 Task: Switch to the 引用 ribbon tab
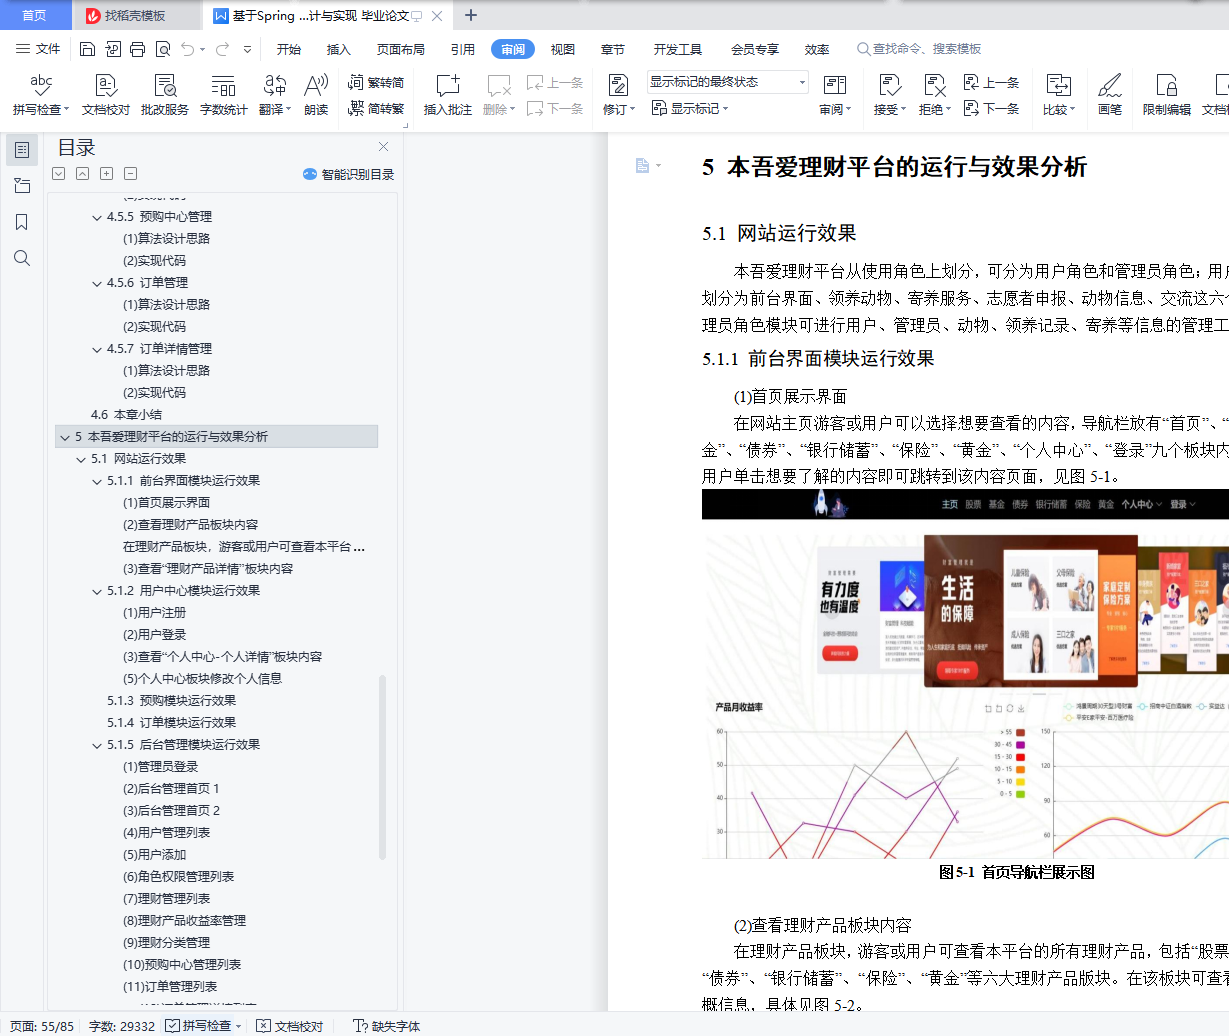pos(463,49)
